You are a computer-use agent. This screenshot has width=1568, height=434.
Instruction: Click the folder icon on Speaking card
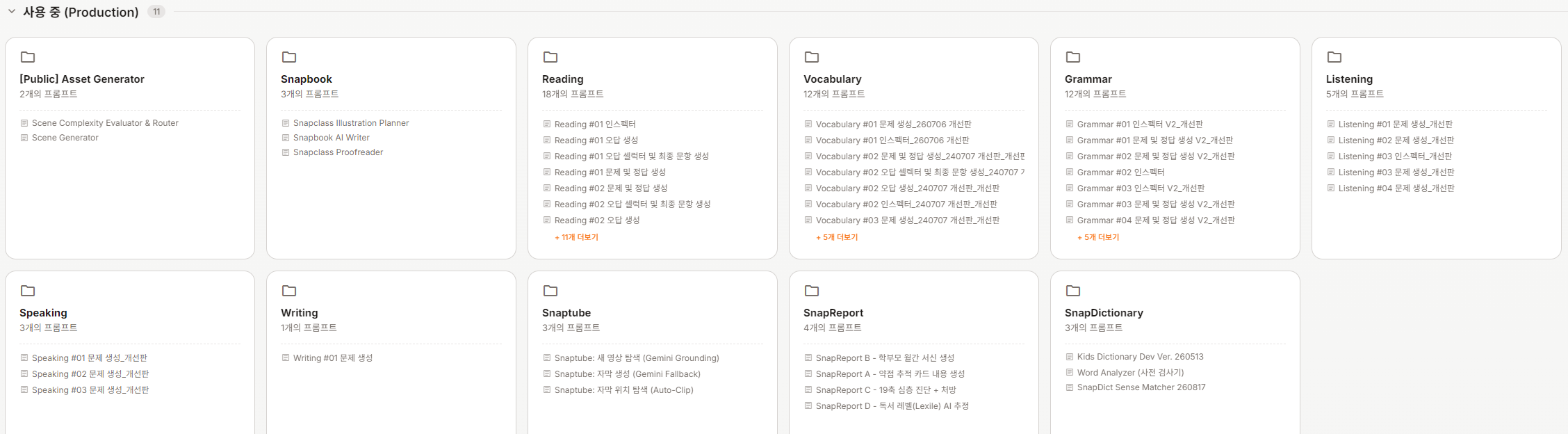[x=27, y=291]
